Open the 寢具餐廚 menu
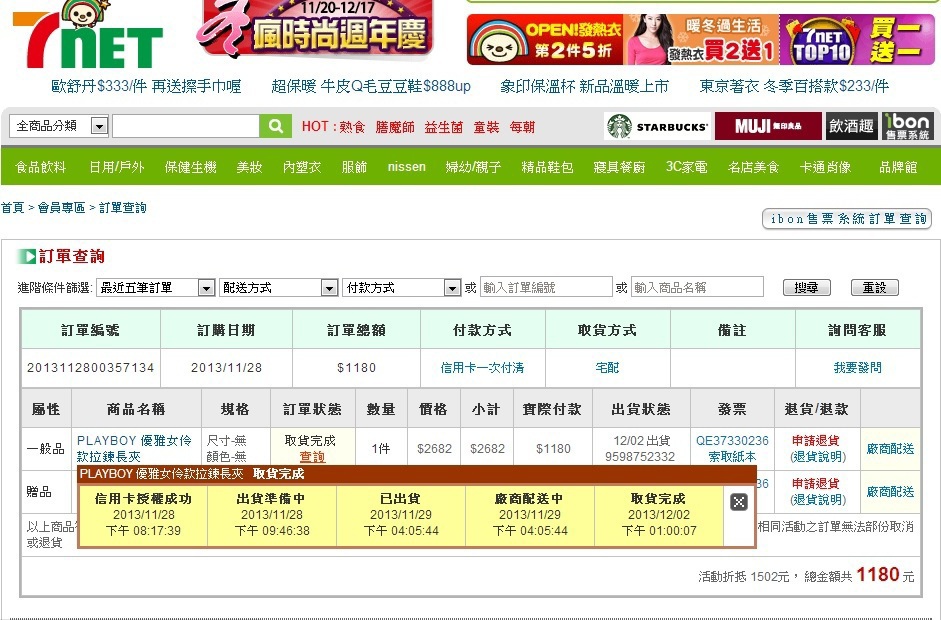The image size is (941, 620). click(x=619, y=167)
